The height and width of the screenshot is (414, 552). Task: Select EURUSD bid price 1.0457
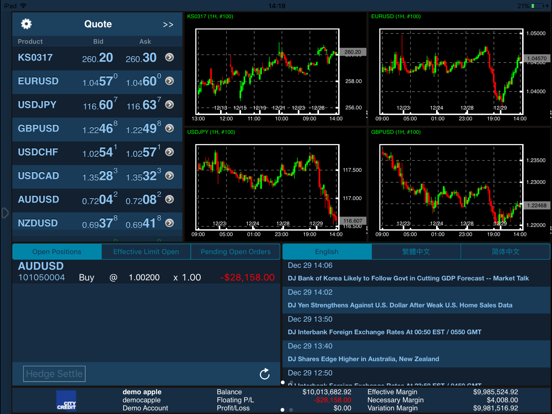tap(100, 81)
